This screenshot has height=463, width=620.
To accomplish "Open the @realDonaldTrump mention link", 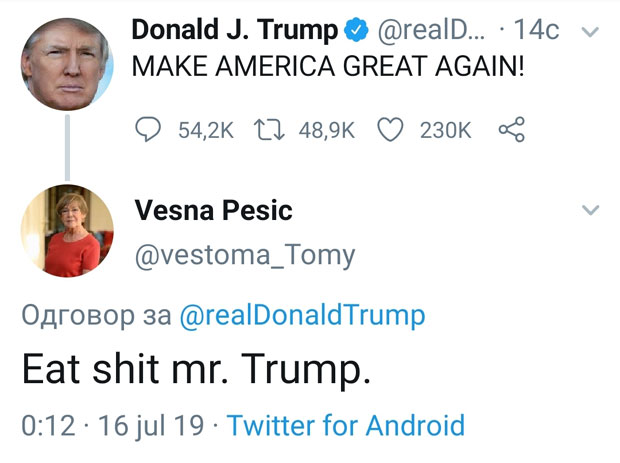I will click(302, 316).
